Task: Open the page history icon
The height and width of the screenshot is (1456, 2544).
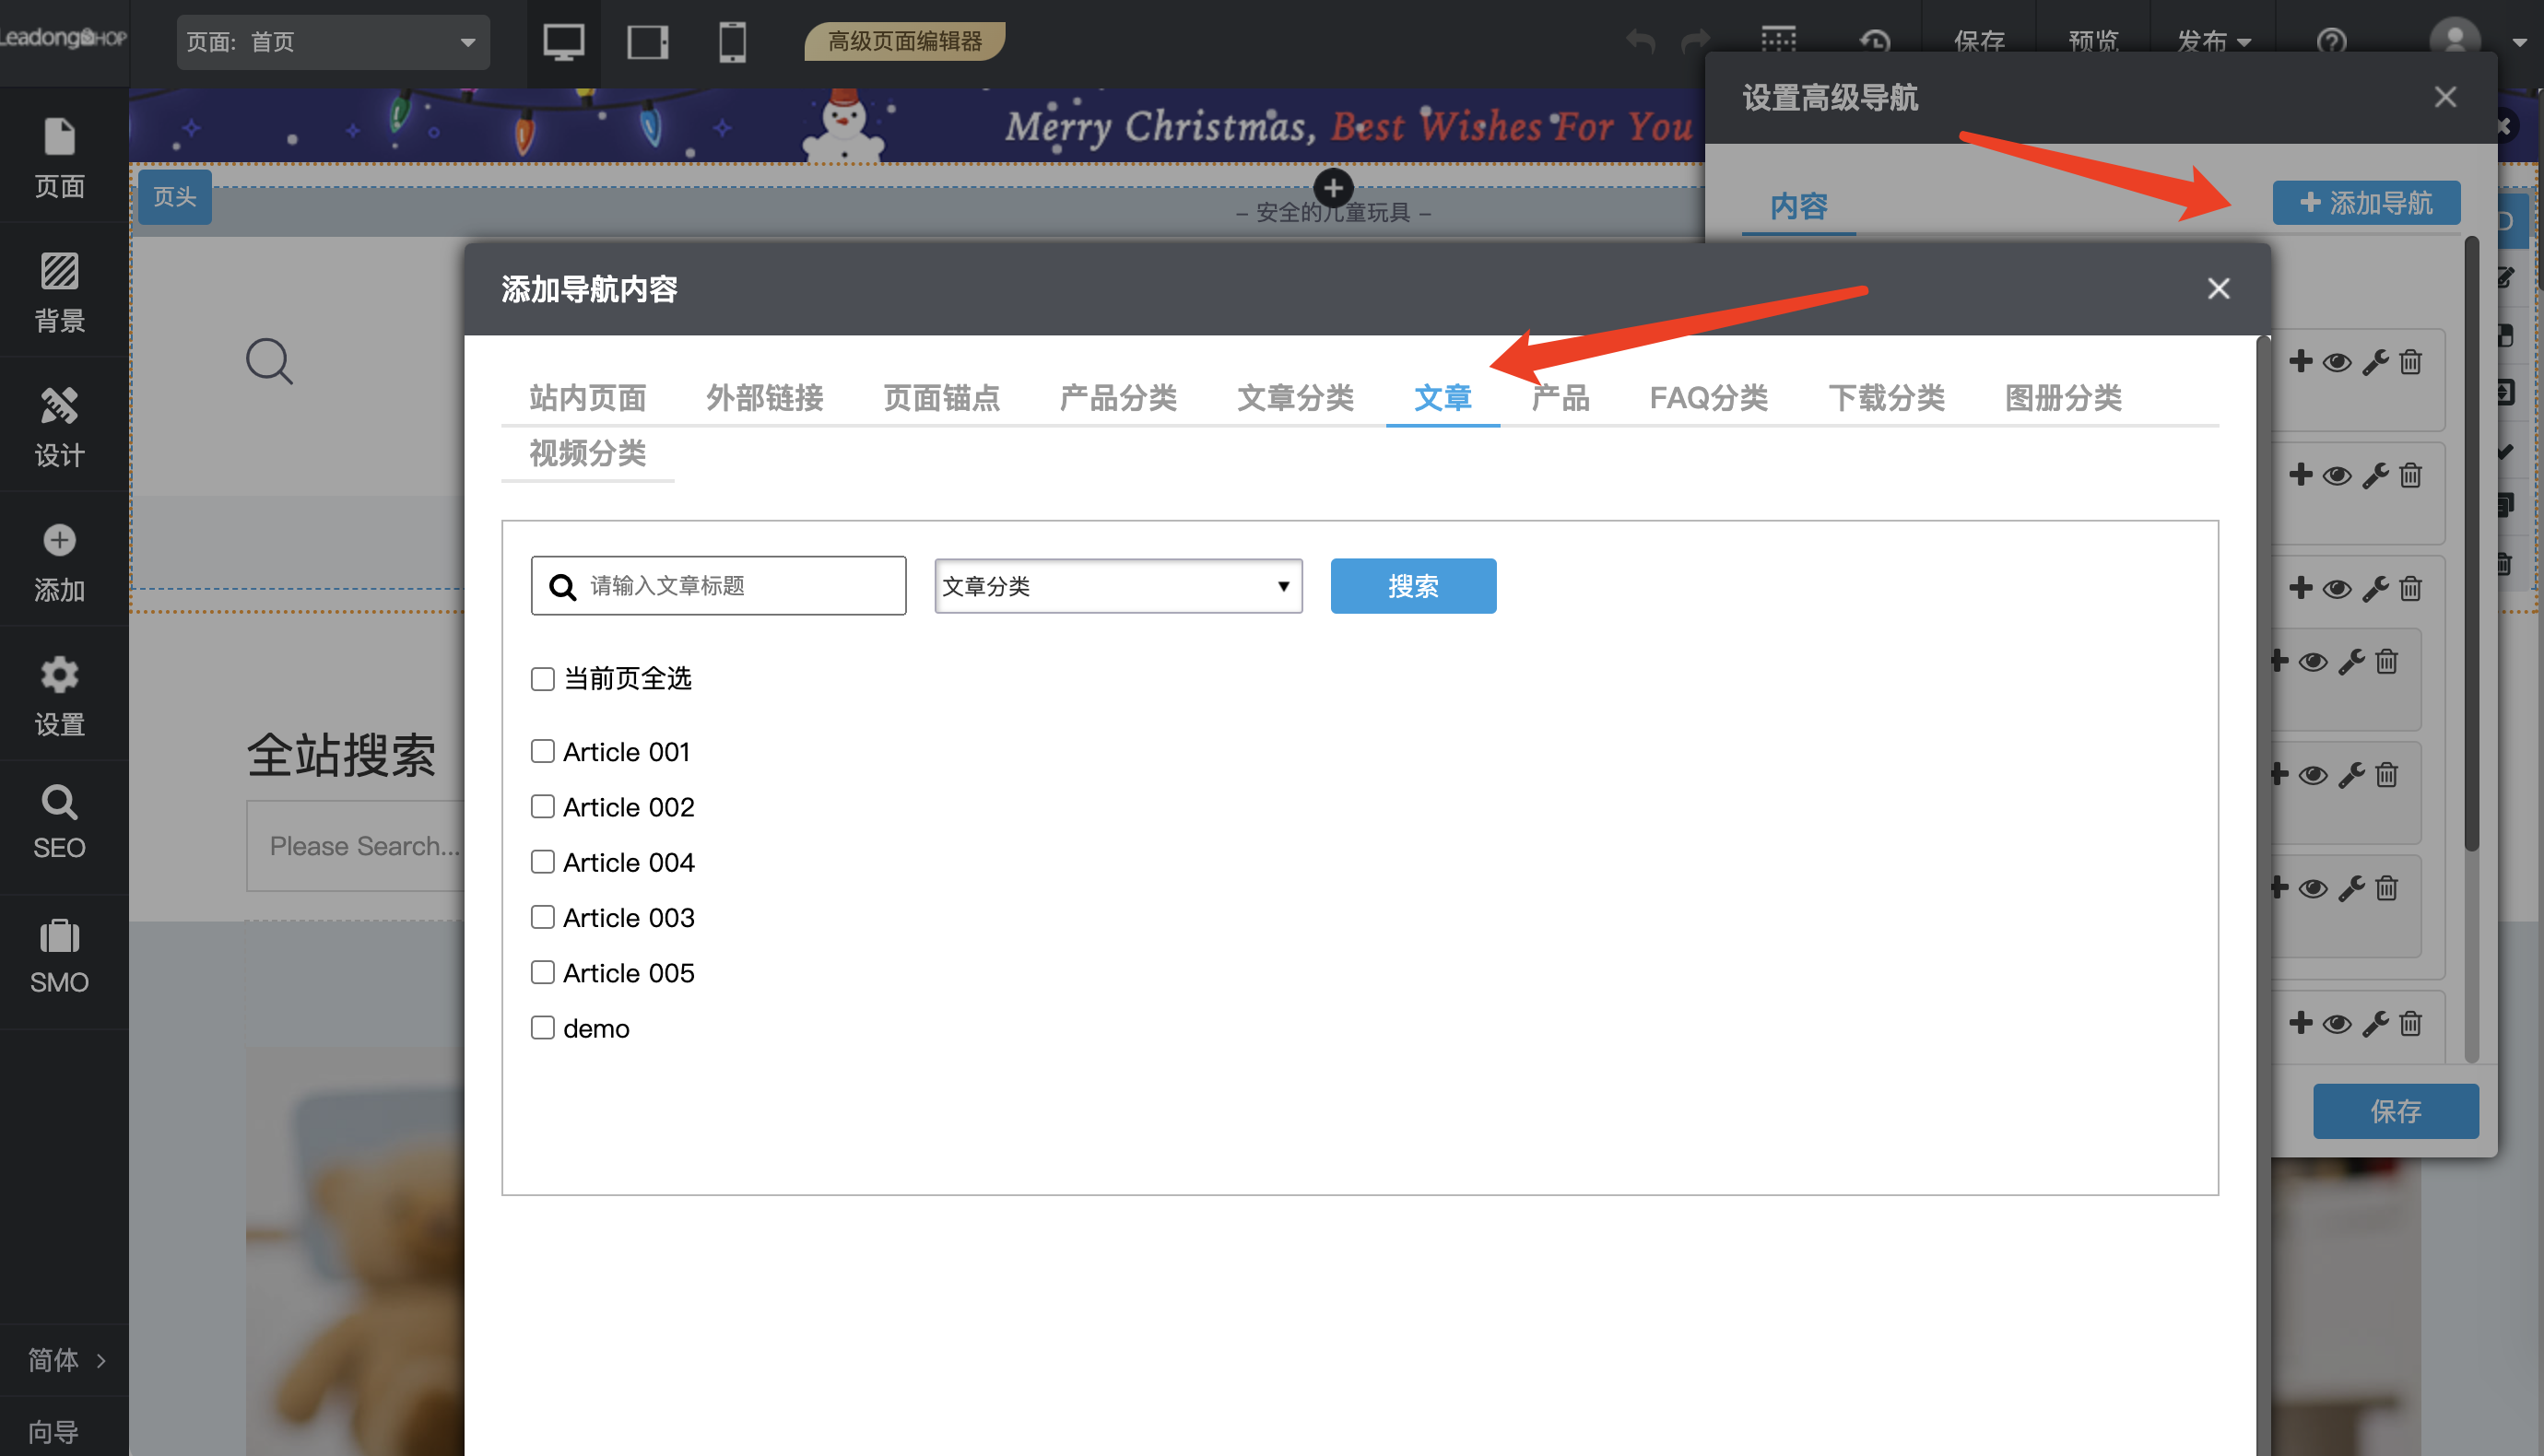Action: 1875,41
